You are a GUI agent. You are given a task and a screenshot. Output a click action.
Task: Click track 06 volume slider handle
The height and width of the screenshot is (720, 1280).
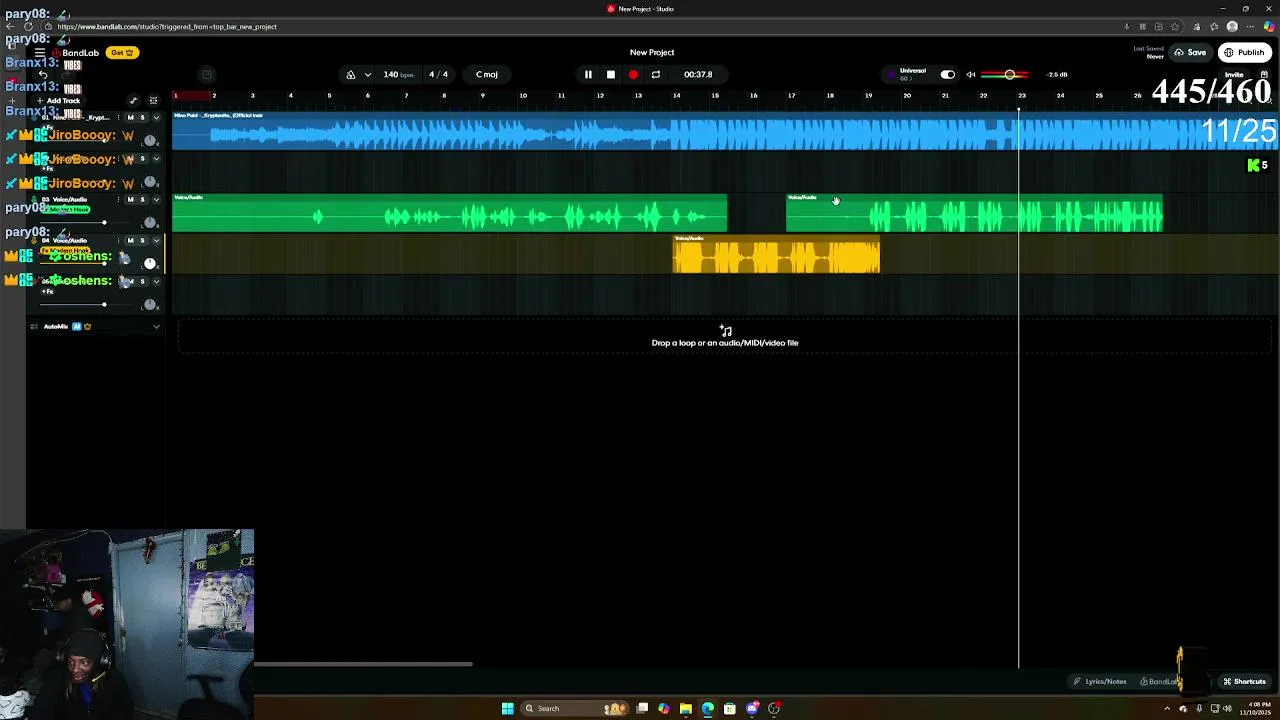104,305
